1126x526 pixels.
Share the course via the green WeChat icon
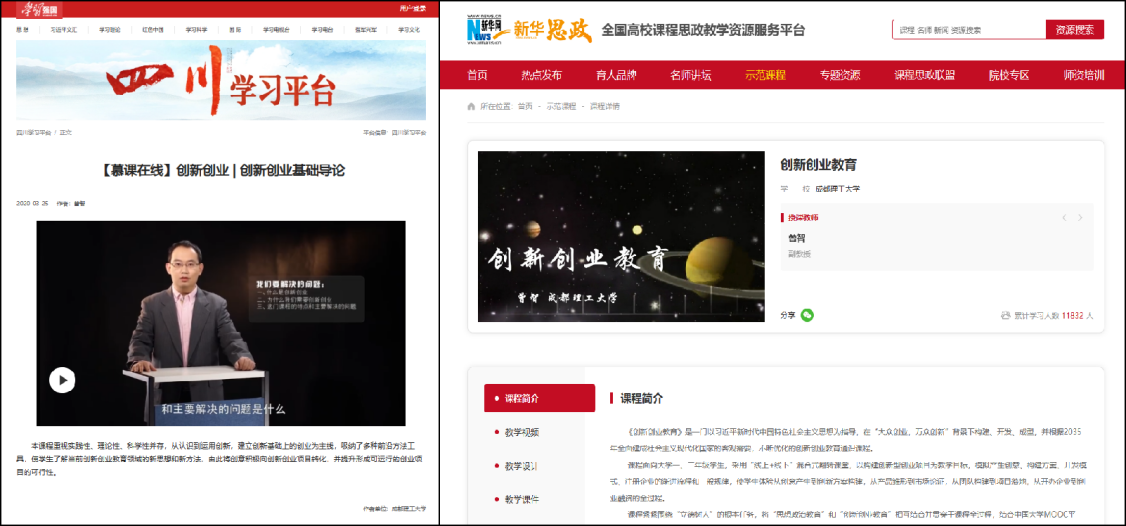click(807, 315)
